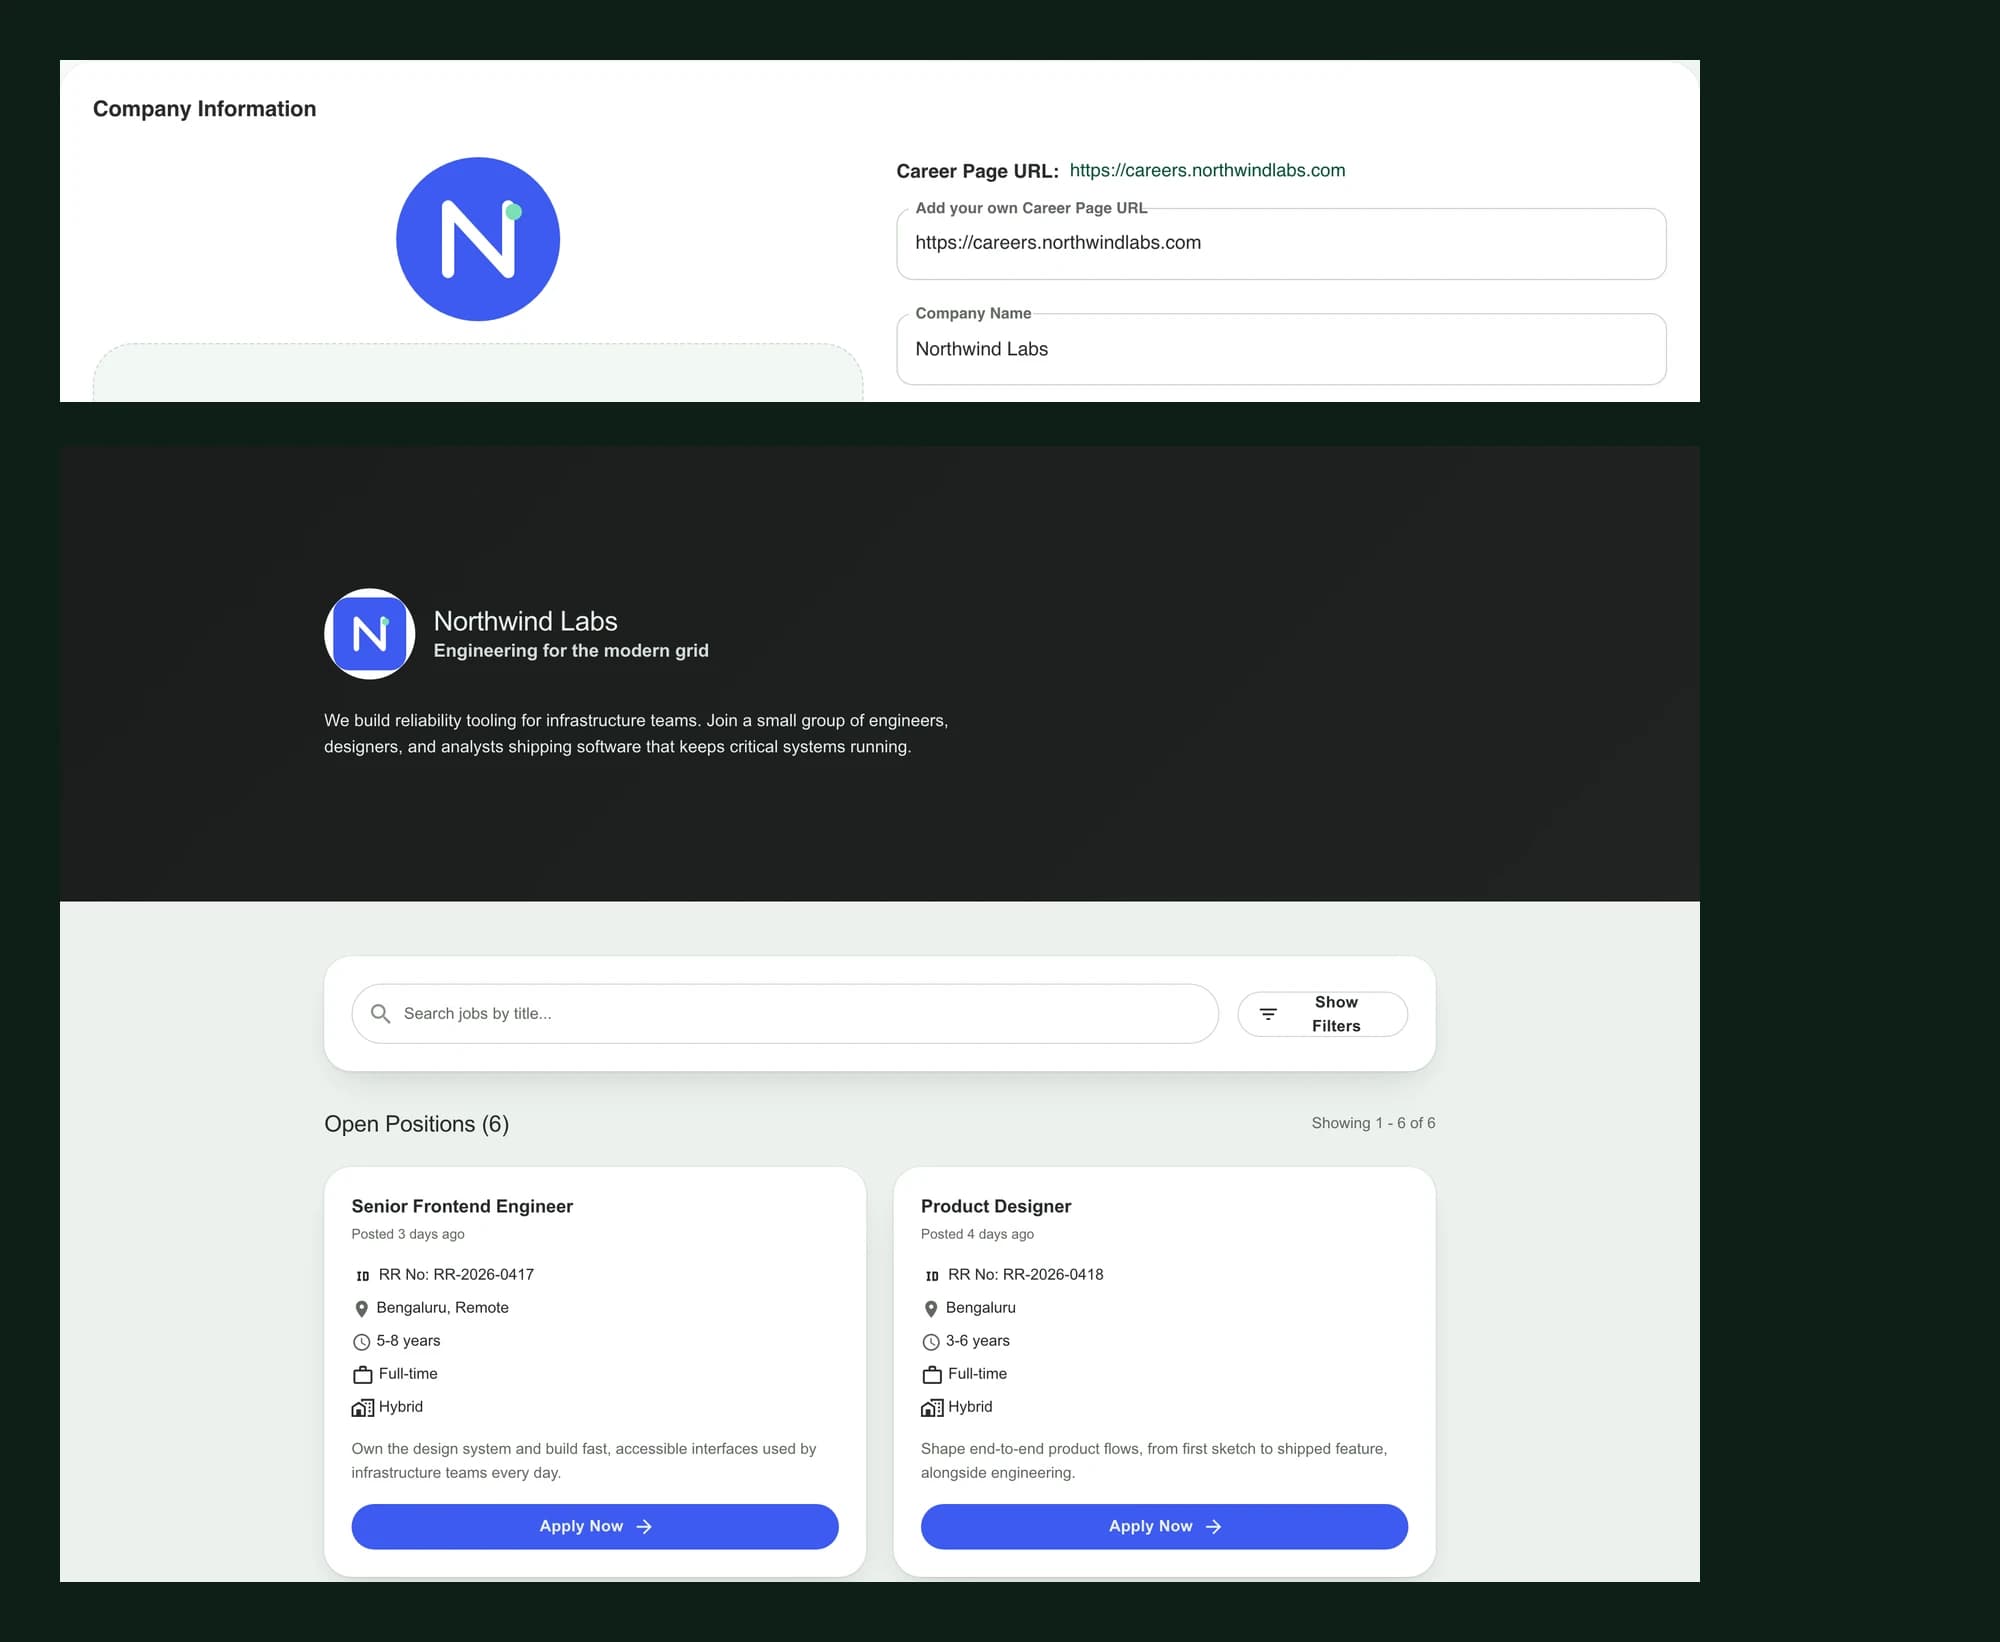
Task: Click RR No: RR-2026-0418 text
Action: (1025, 1275)
